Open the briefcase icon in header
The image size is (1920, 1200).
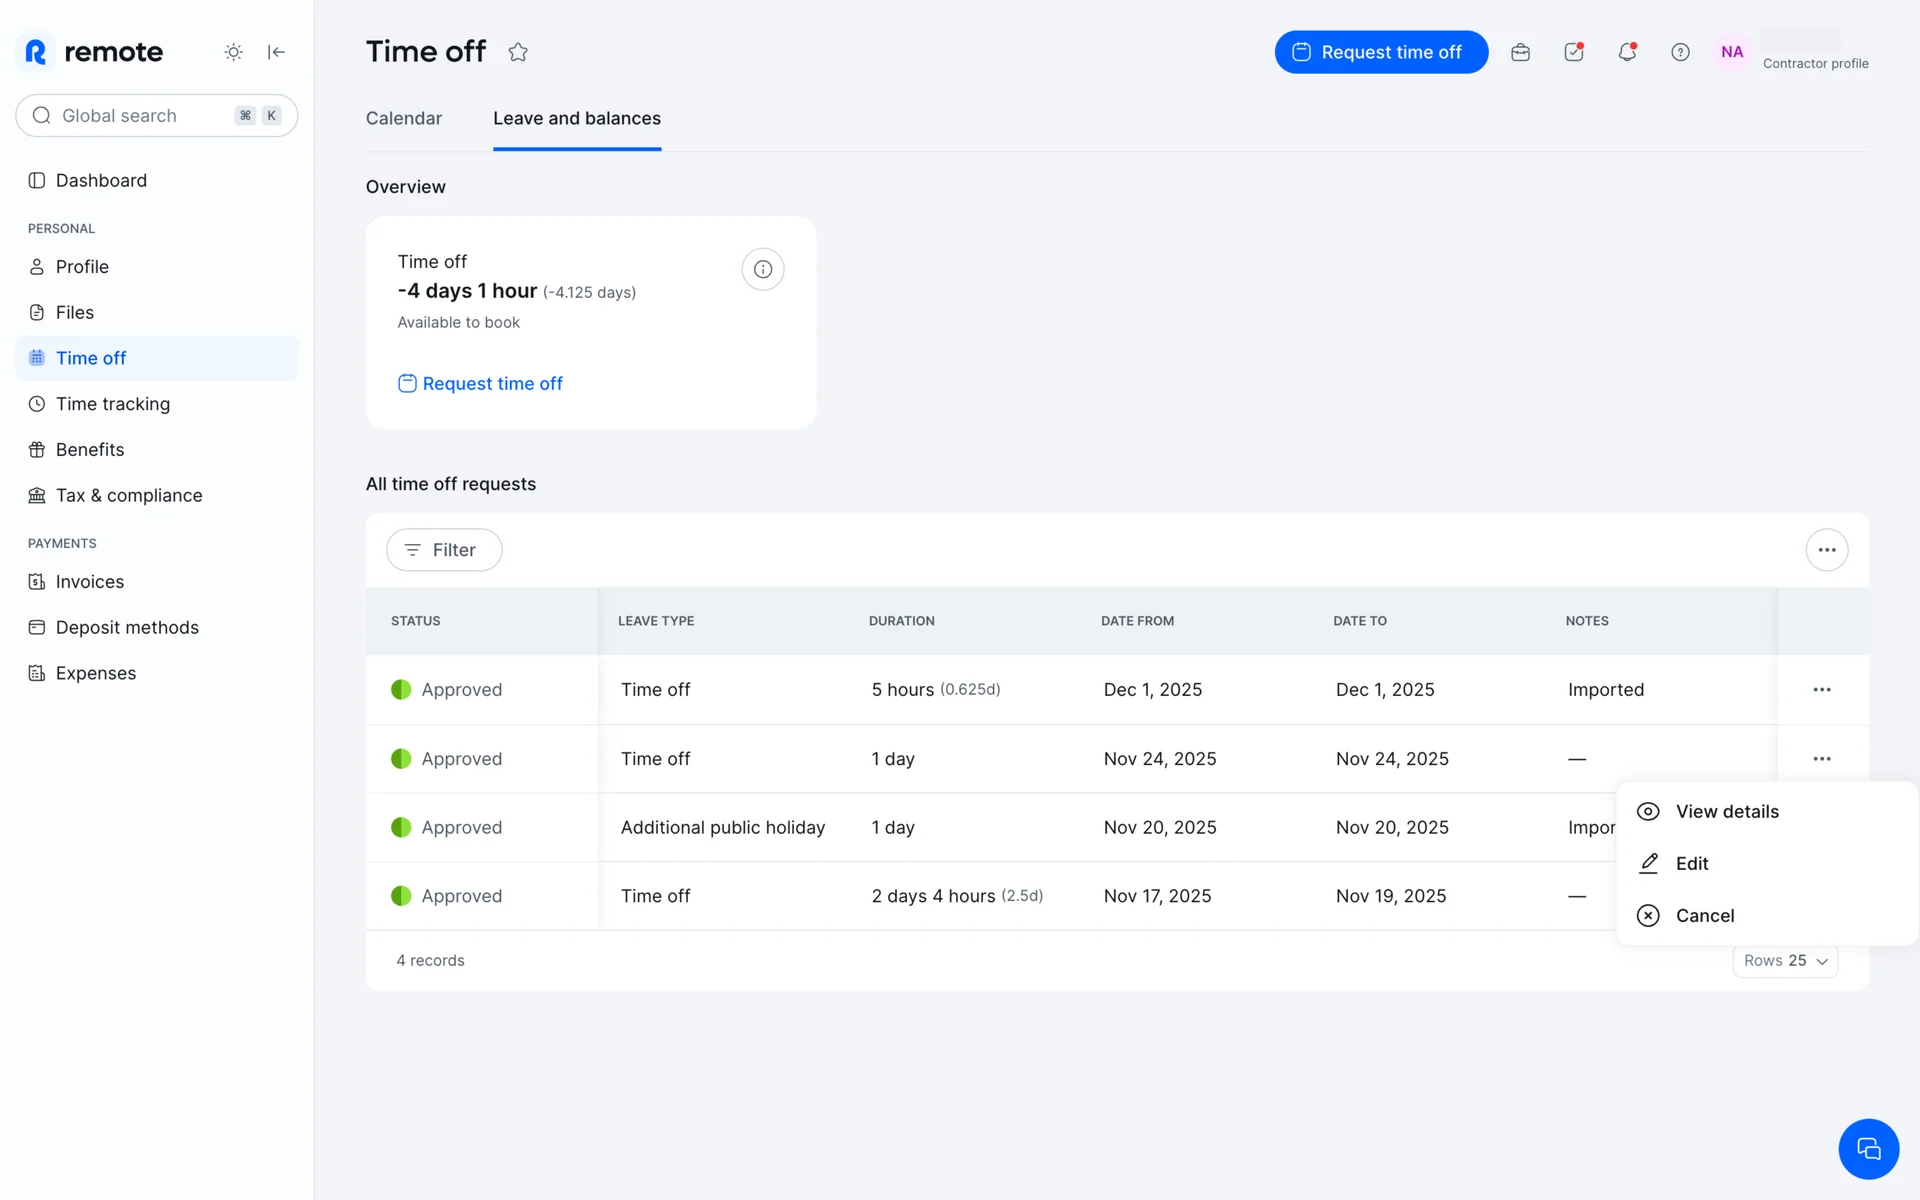point(1520,52)
